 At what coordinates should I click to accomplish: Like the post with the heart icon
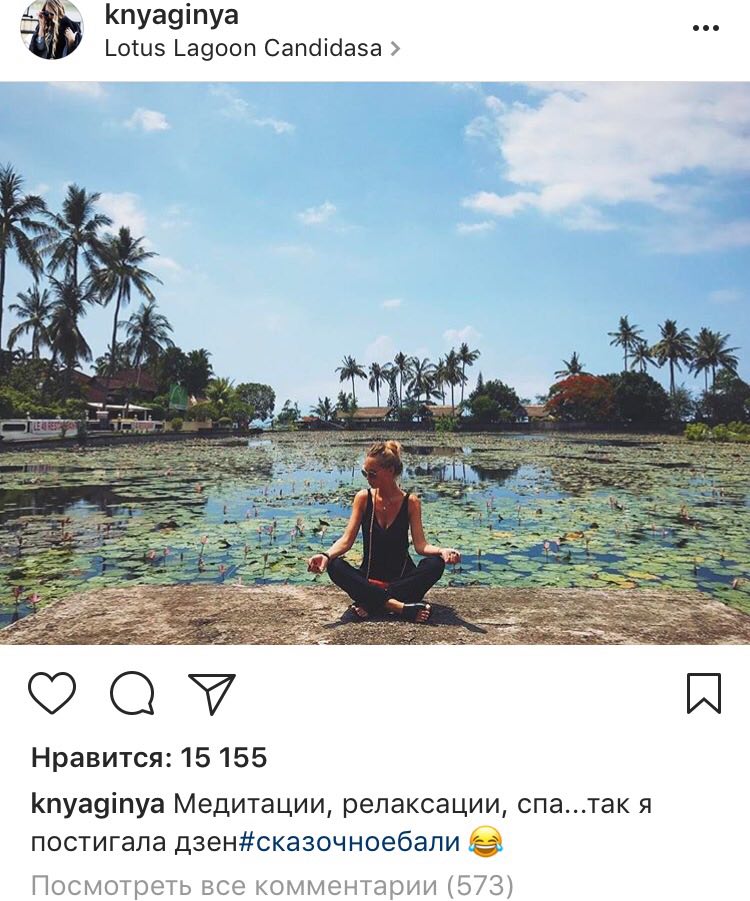click(x=52, y=692)
